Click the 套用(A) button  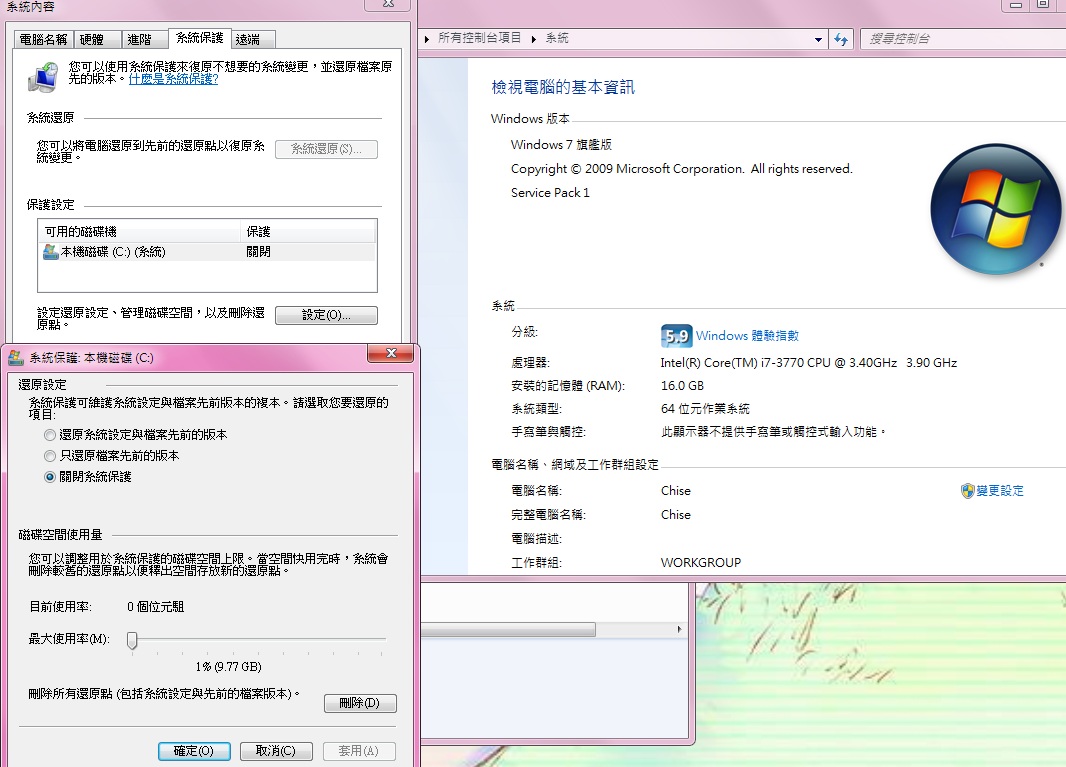(x=359, y=751)
